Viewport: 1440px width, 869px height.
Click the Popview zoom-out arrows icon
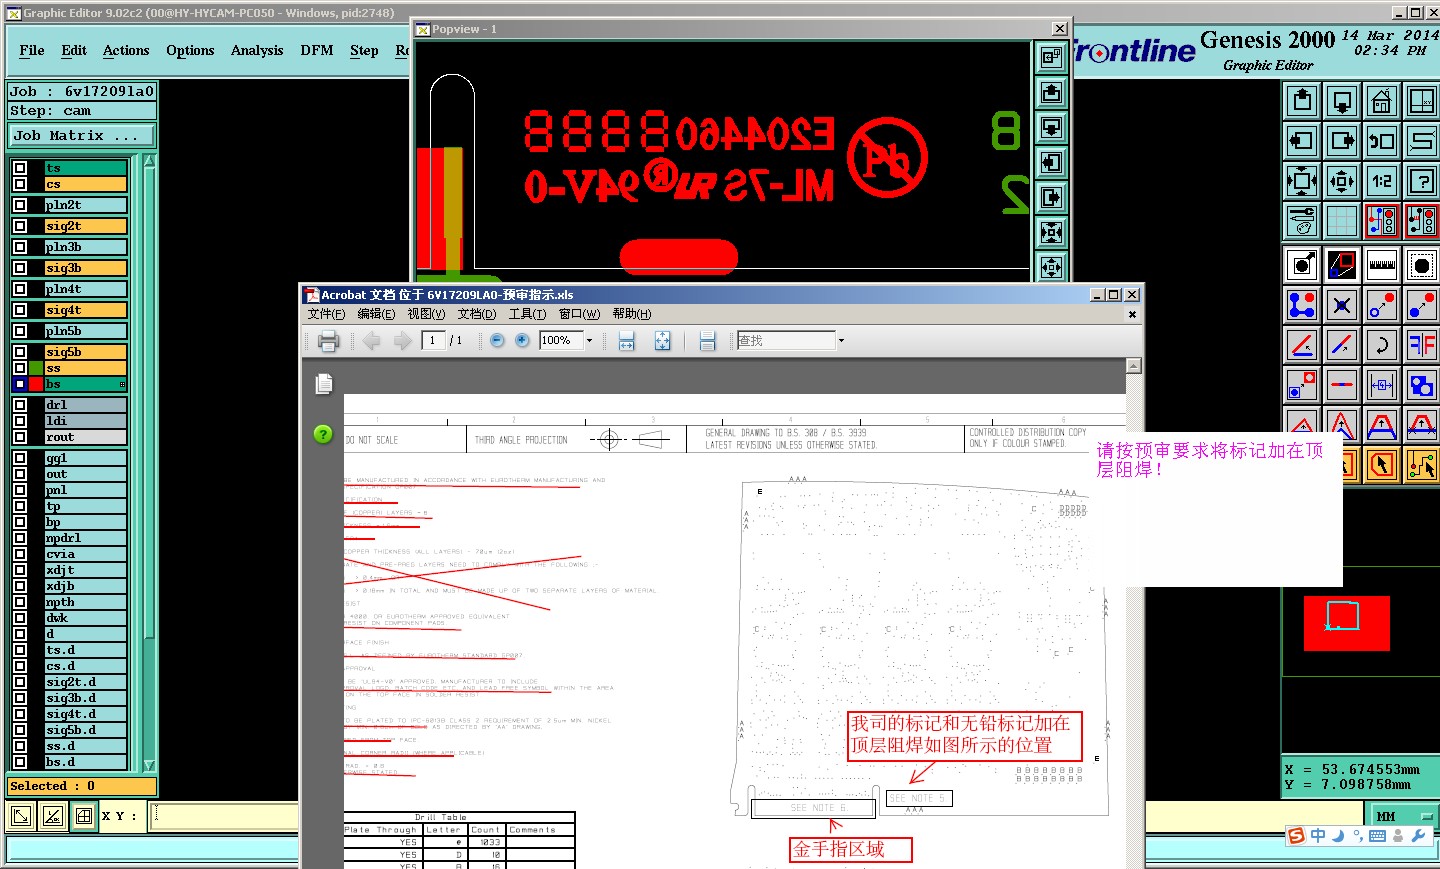click(x=1051, y=233)
